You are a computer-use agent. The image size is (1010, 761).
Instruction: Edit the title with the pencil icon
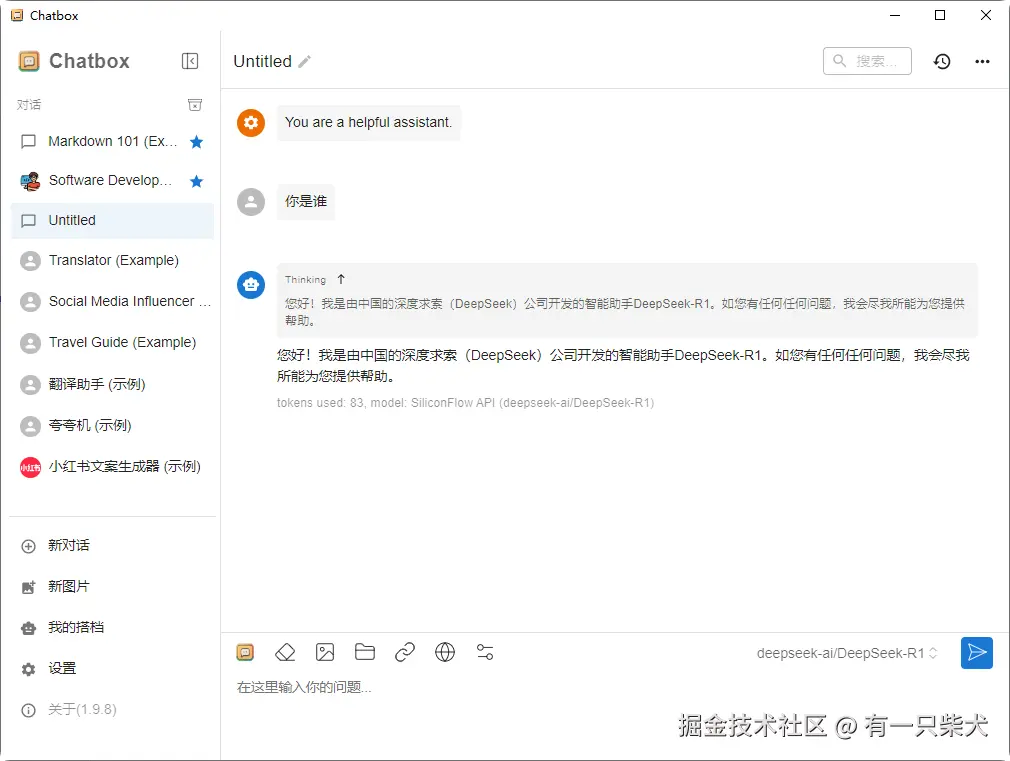coord(305,61)
